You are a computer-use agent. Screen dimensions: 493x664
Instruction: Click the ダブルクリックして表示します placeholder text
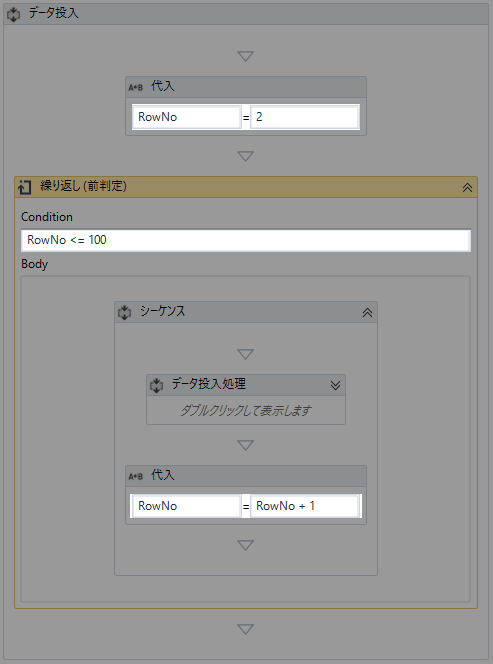246,410
